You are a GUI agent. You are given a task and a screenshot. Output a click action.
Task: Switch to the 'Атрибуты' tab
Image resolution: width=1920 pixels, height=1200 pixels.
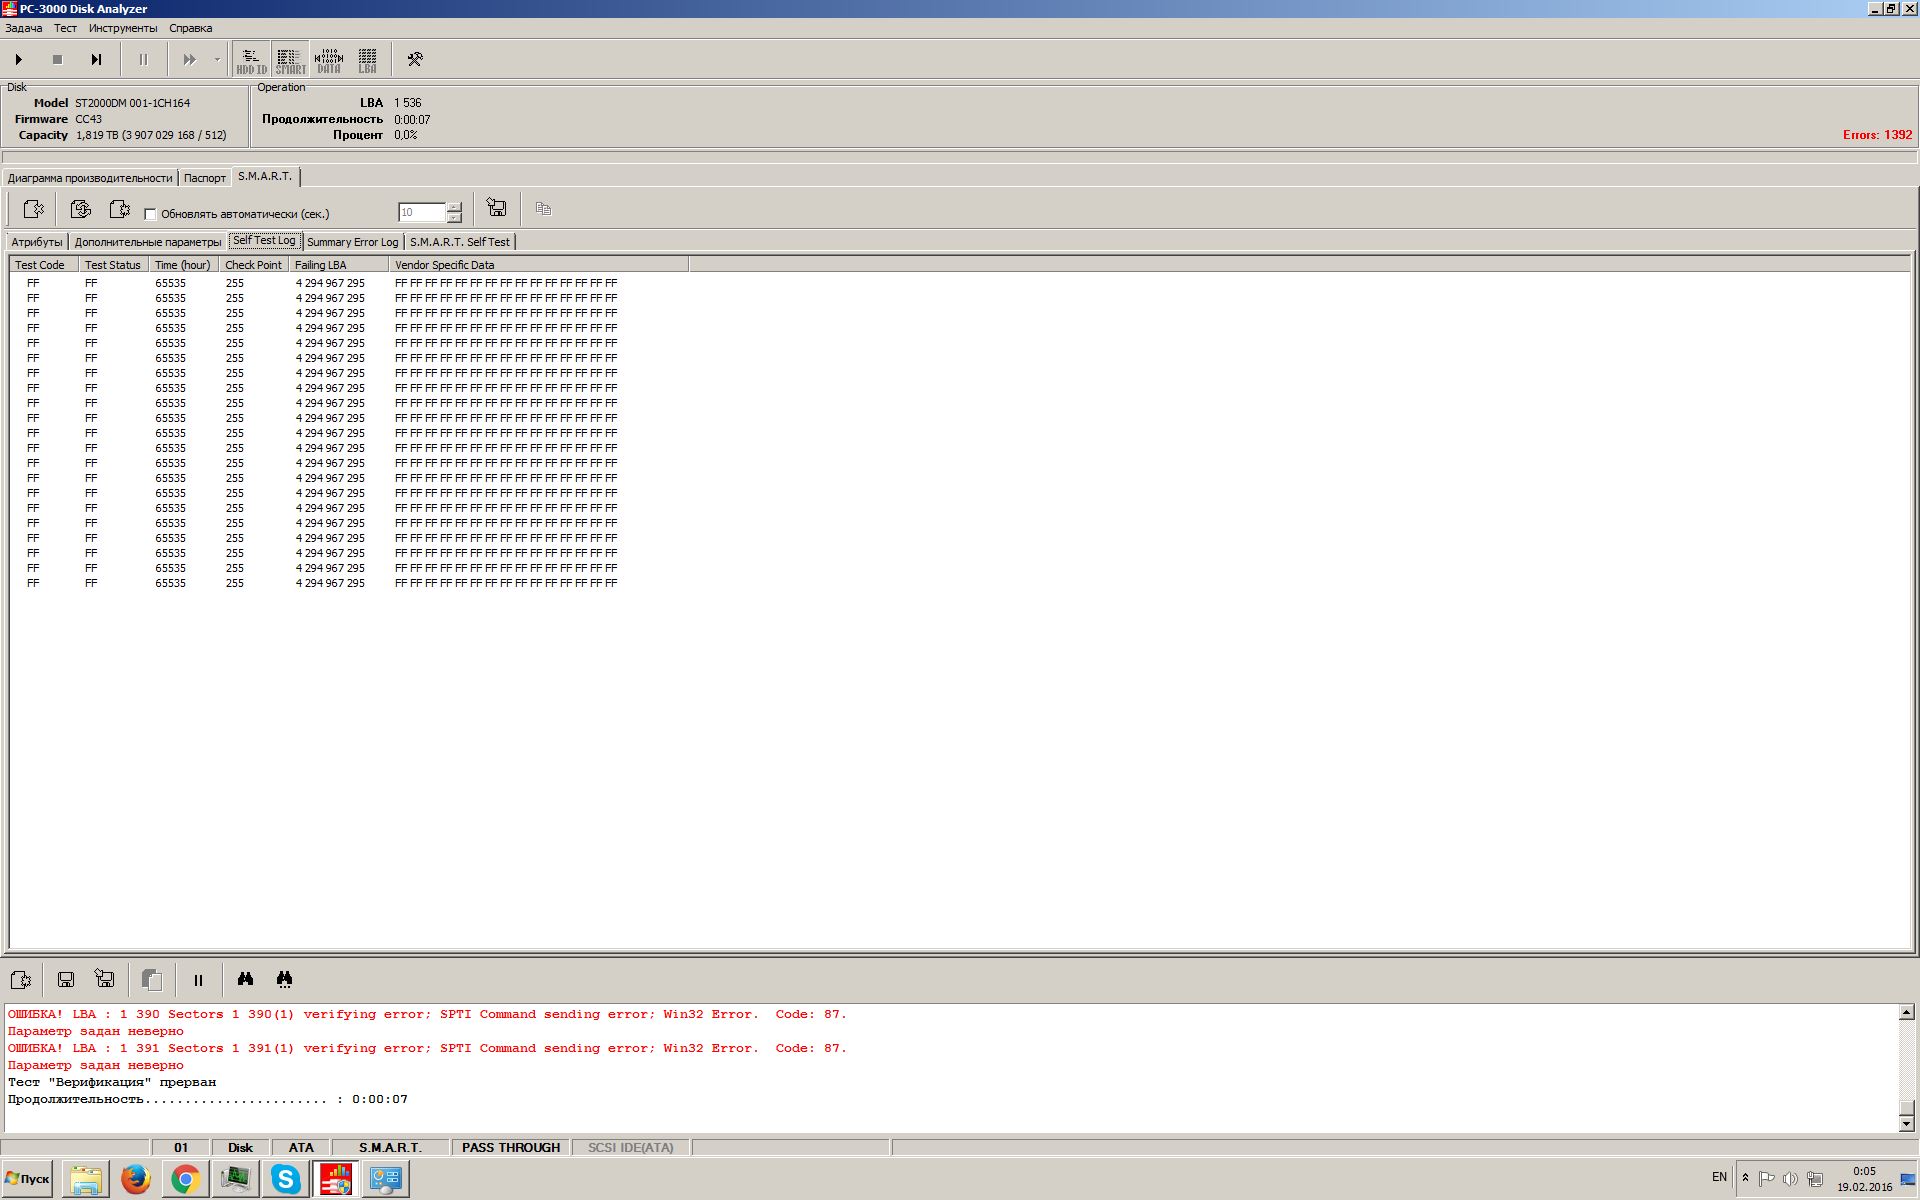click(x=37, y=242)
